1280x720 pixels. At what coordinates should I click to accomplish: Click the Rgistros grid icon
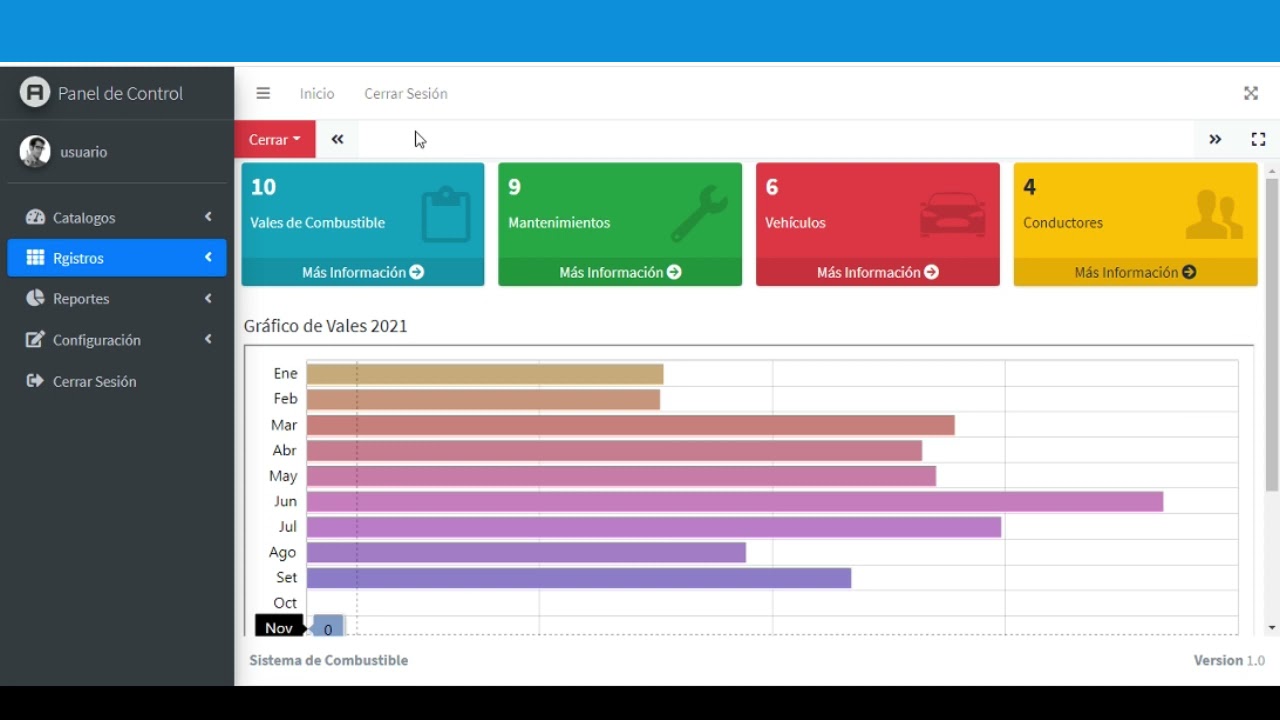pyautogui.click(x=35, y=258)
